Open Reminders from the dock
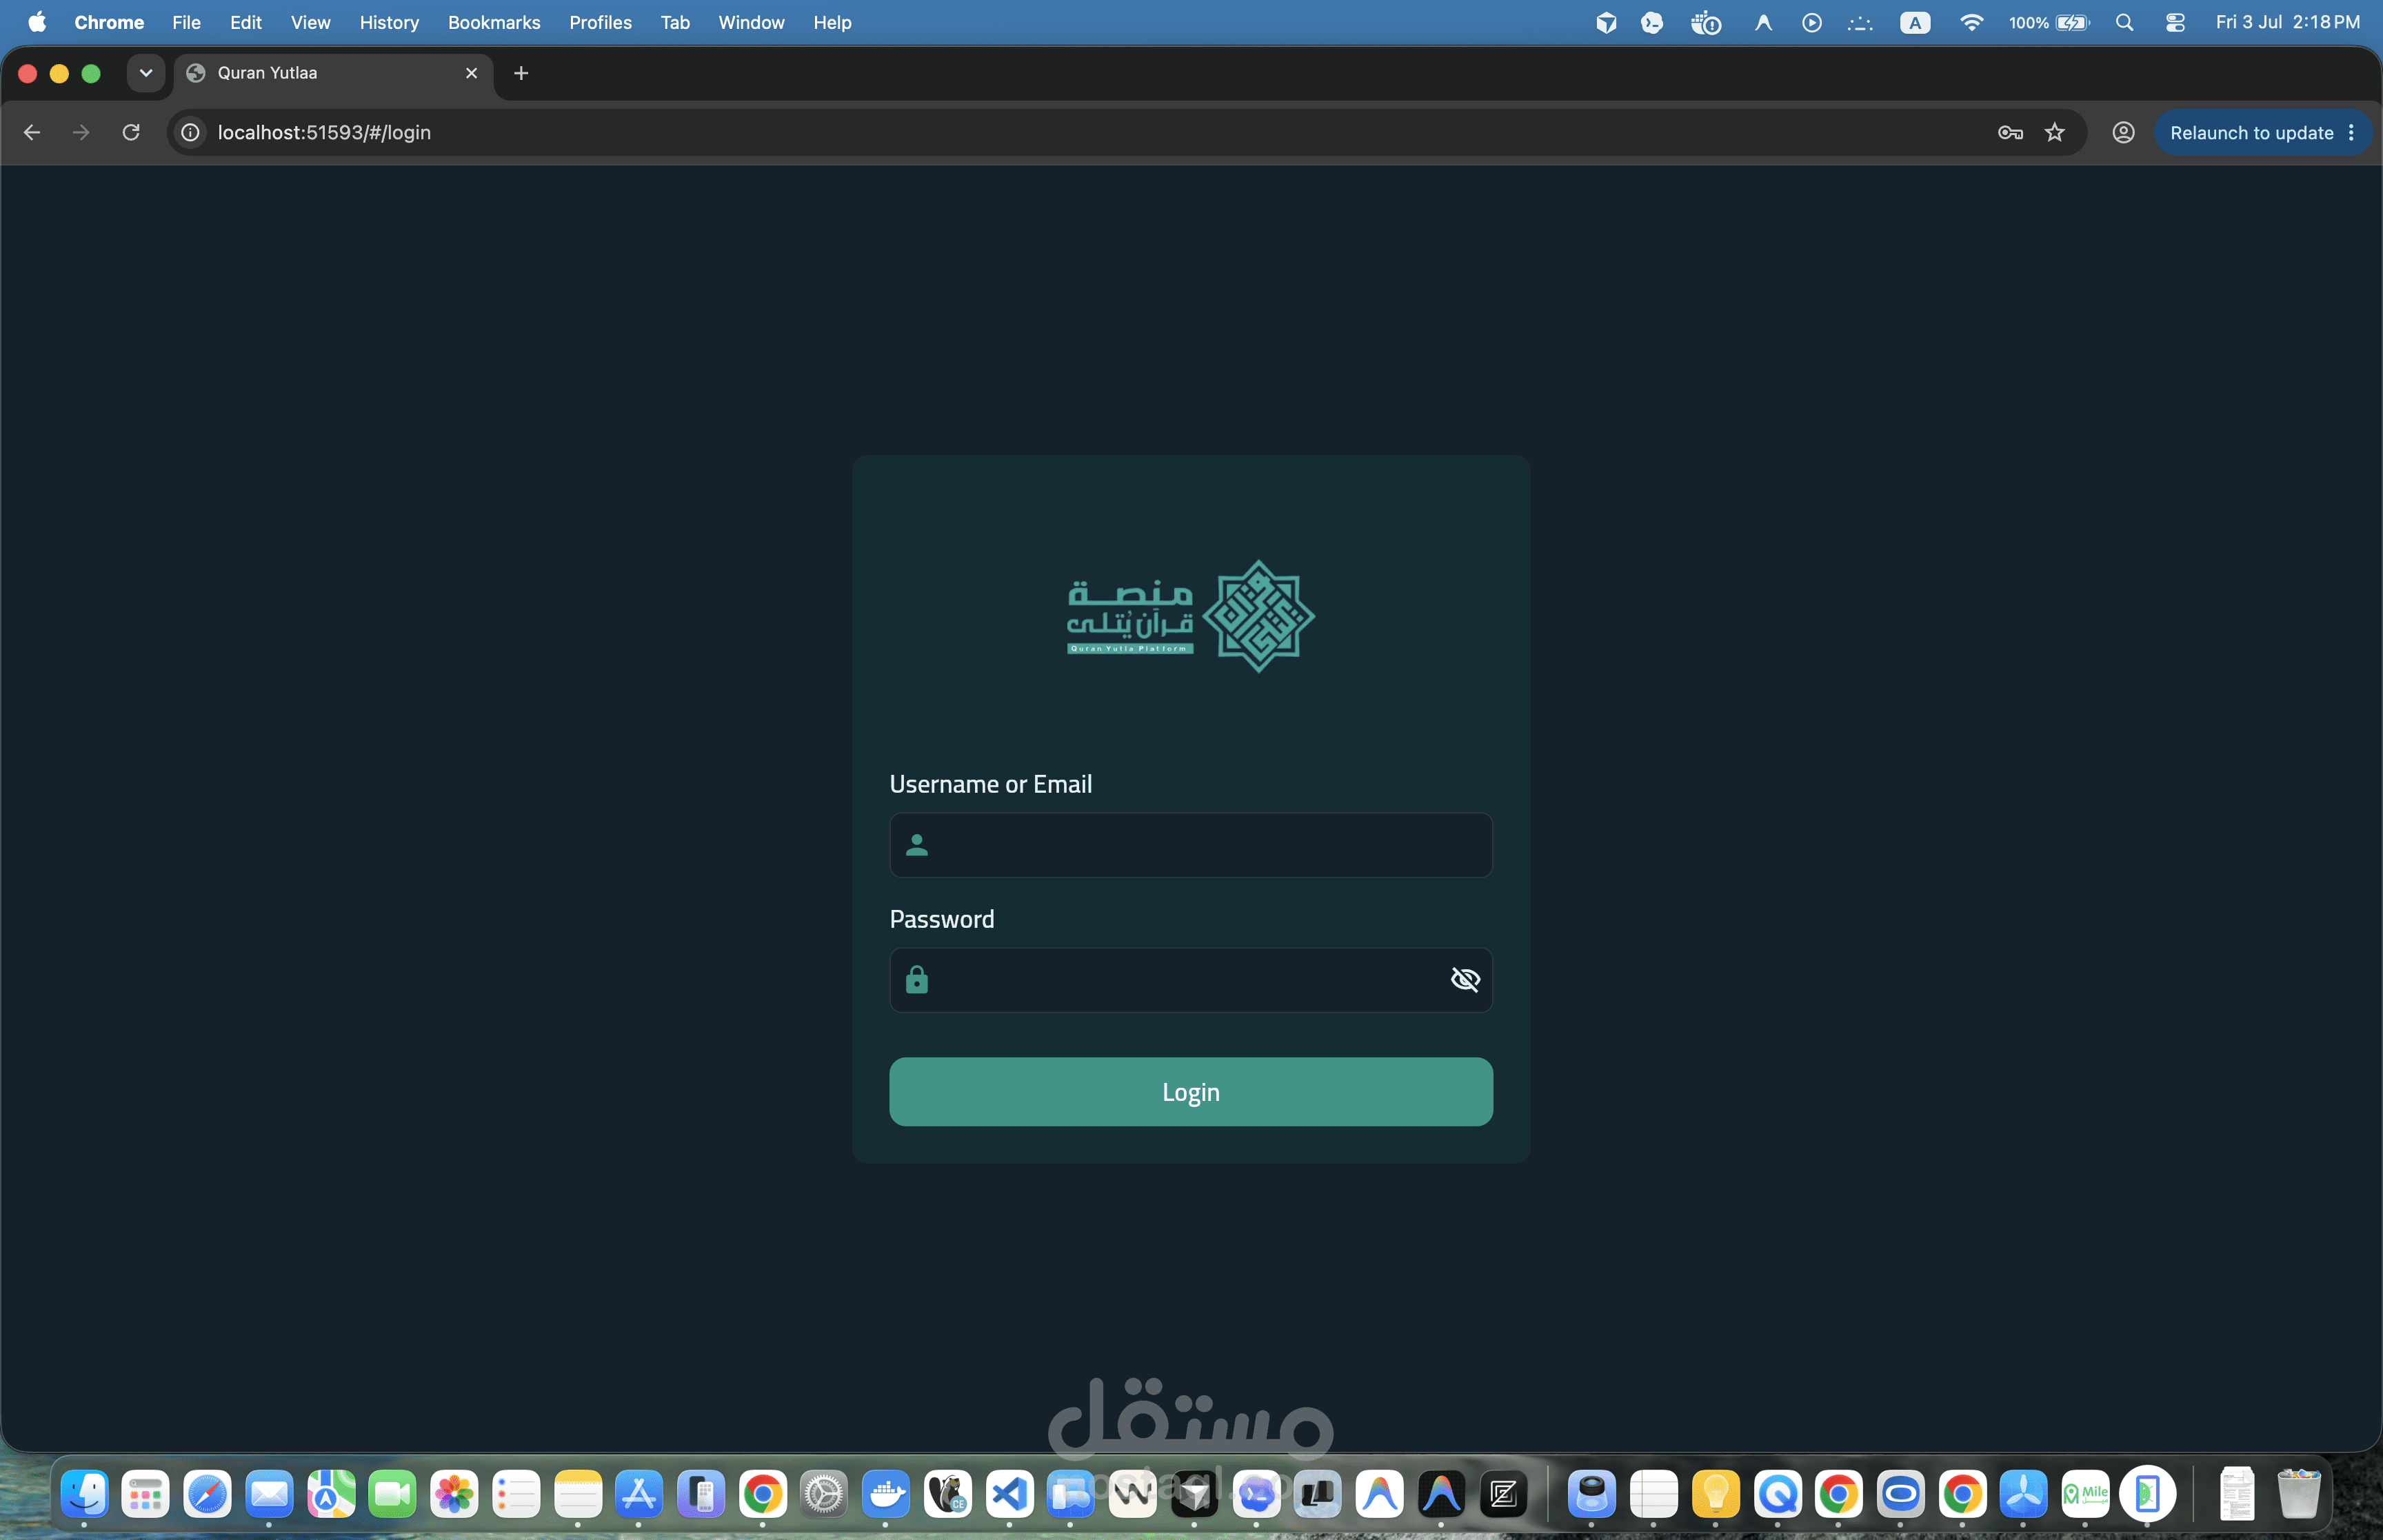2383x1540 pixels. click(x=516, y=1494)
